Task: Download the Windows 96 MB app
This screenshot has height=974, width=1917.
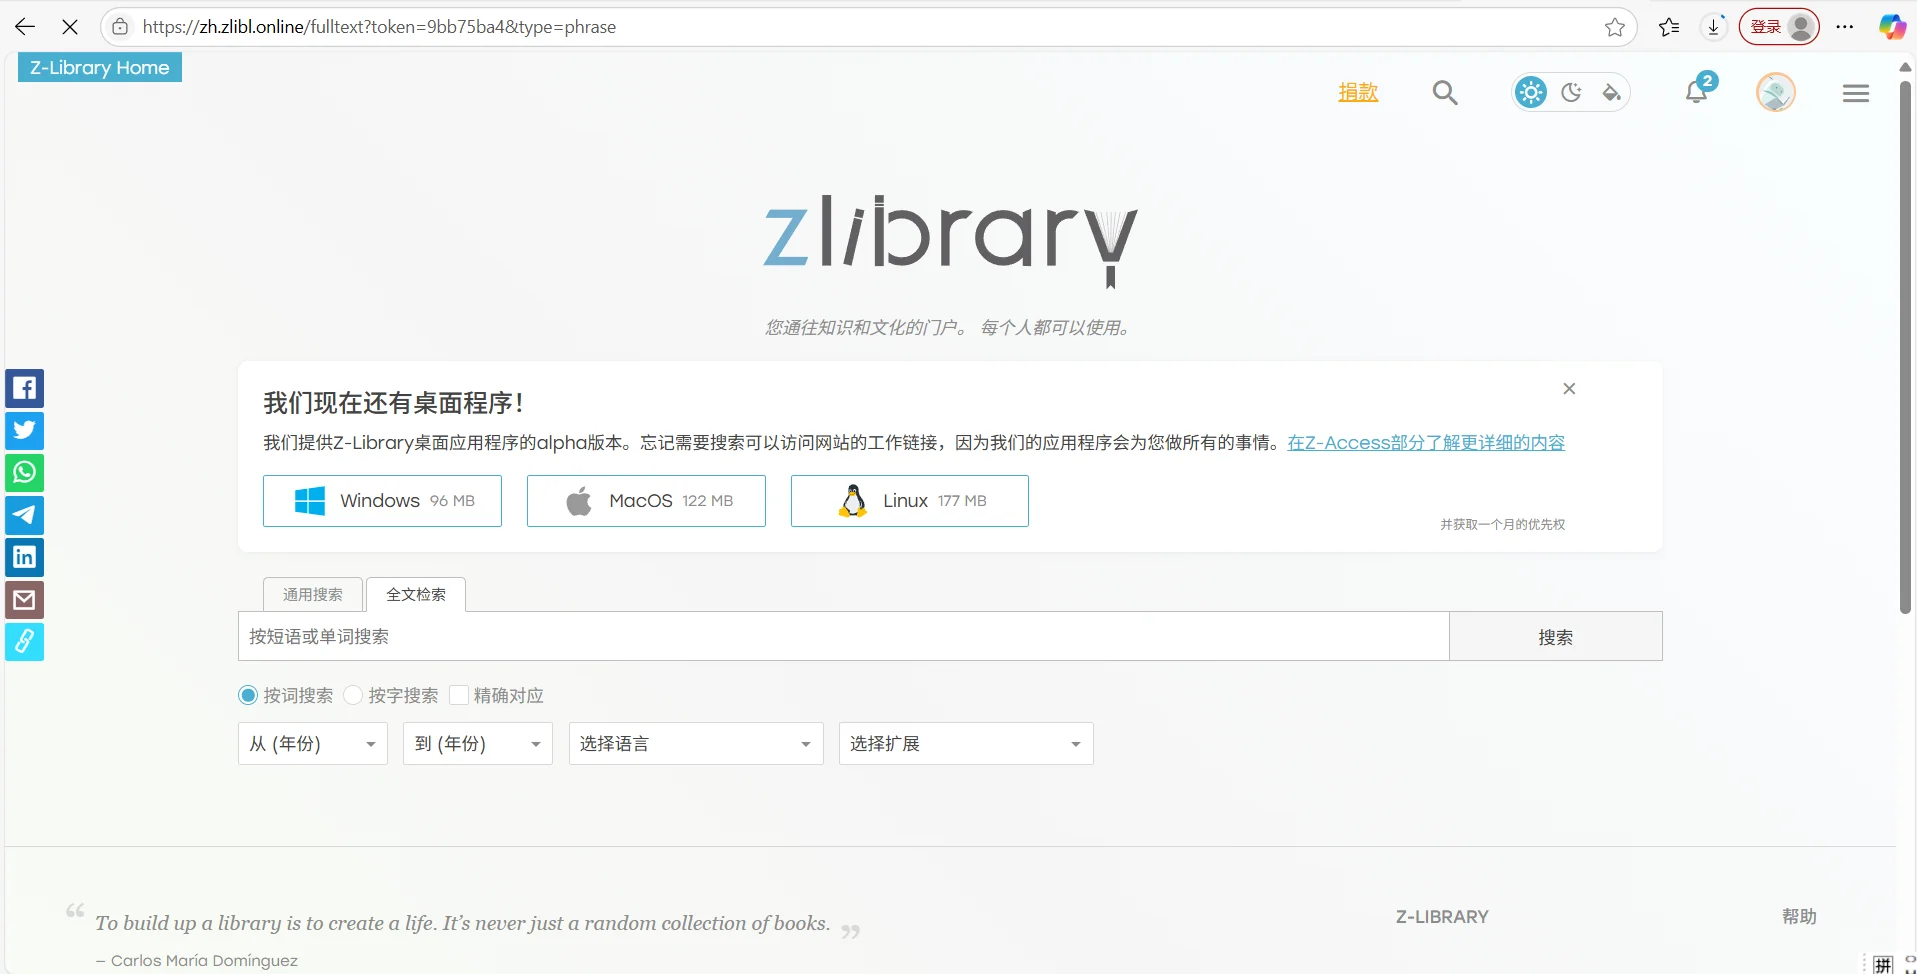Action: [x=382, y=501]
